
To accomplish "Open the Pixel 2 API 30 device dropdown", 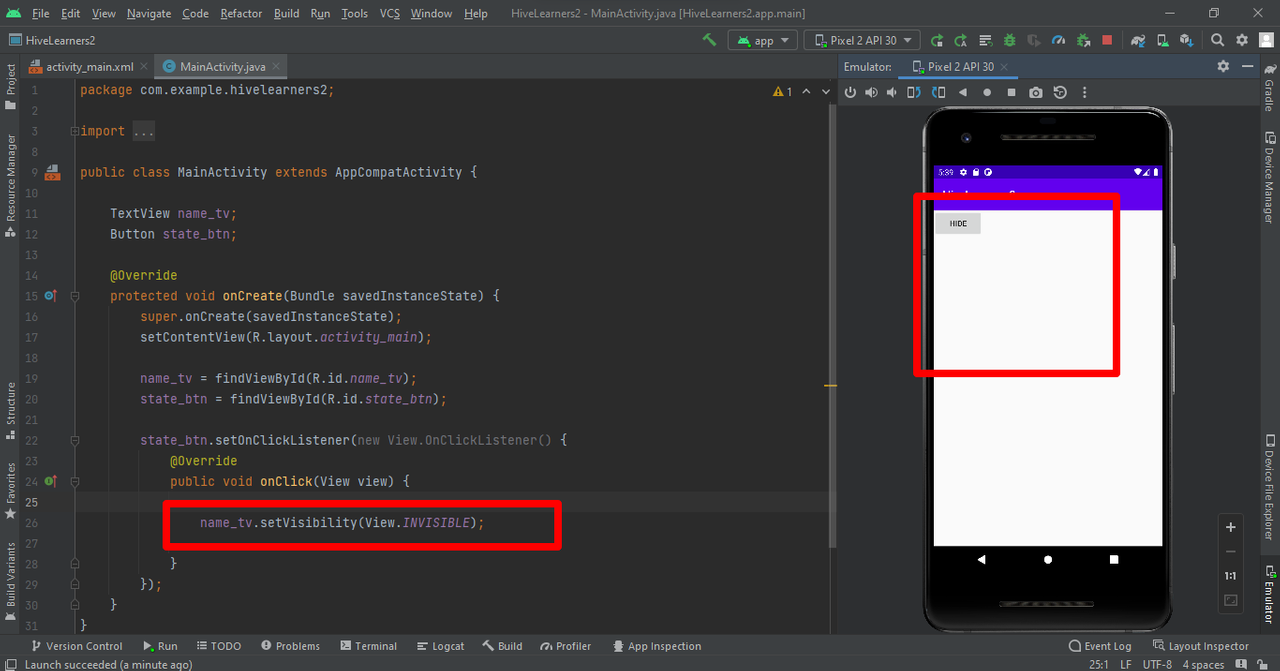I will [862, 40].
